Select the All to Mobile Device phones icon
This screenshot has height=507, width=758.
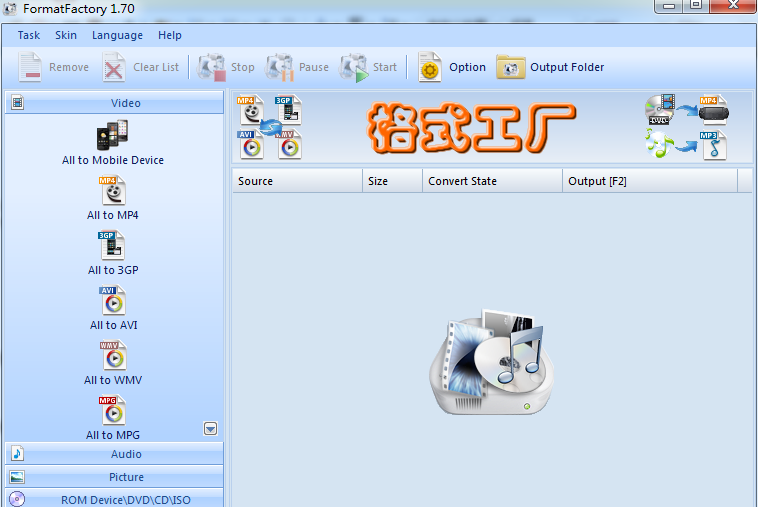(x=113, y=135)
